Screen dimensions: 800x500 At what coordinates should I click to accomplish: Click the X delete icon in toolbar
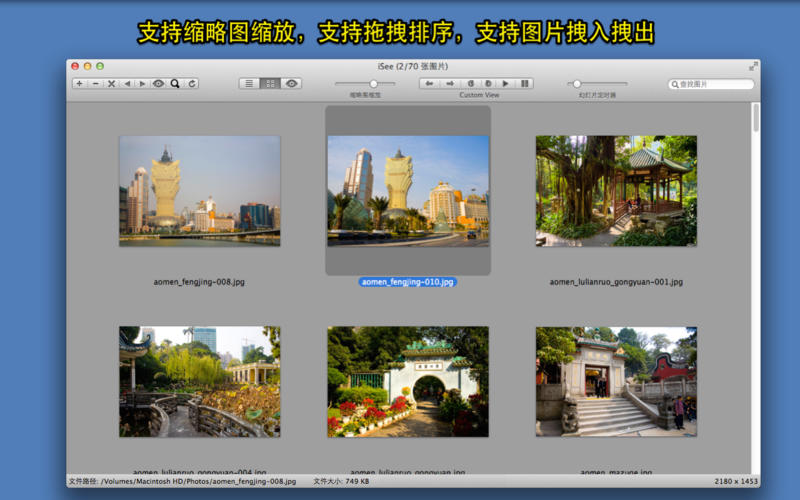[x=111, y=84]
